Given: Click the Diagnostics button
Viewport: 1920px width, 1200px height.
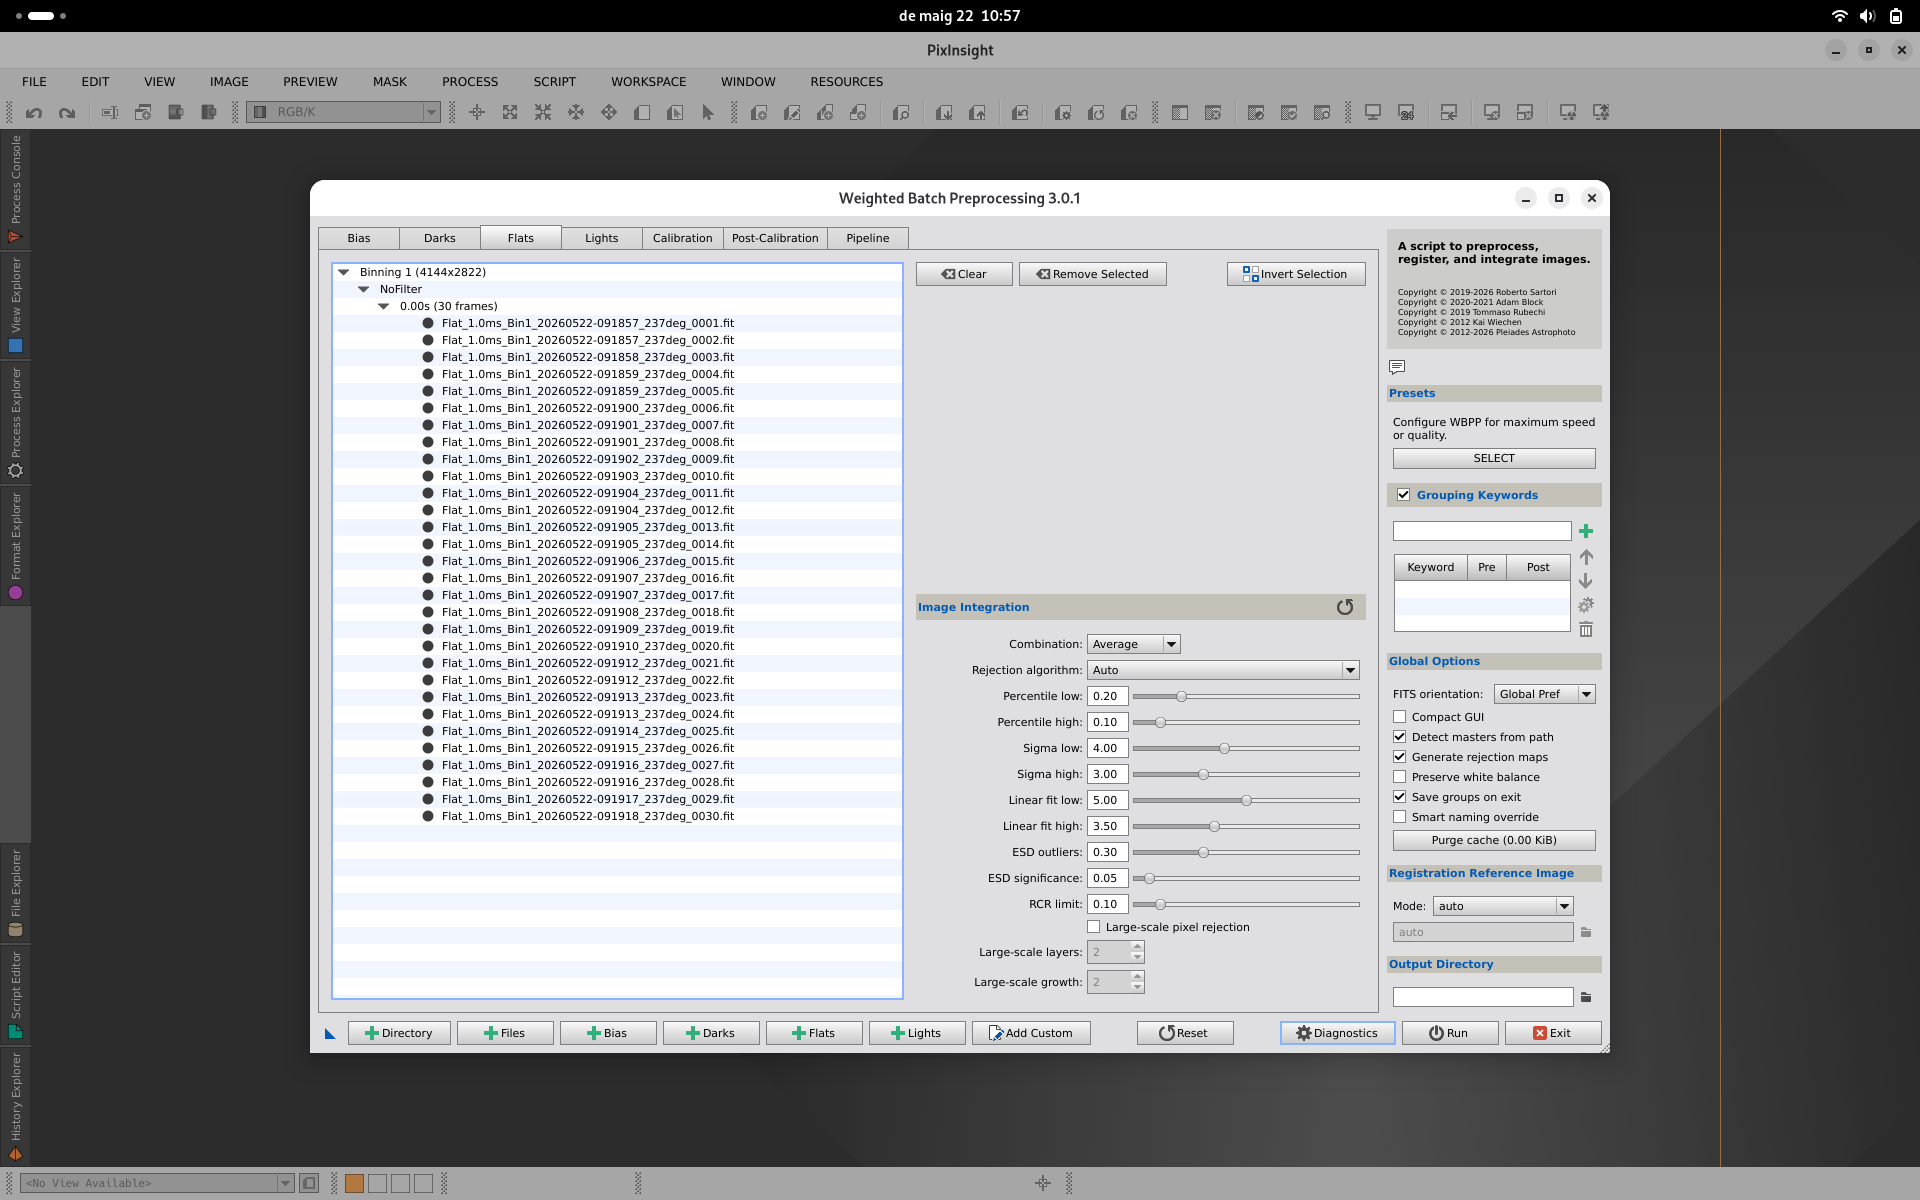Looking at the screenshot, I should pyautogui.click(x=1337, y=1033).
